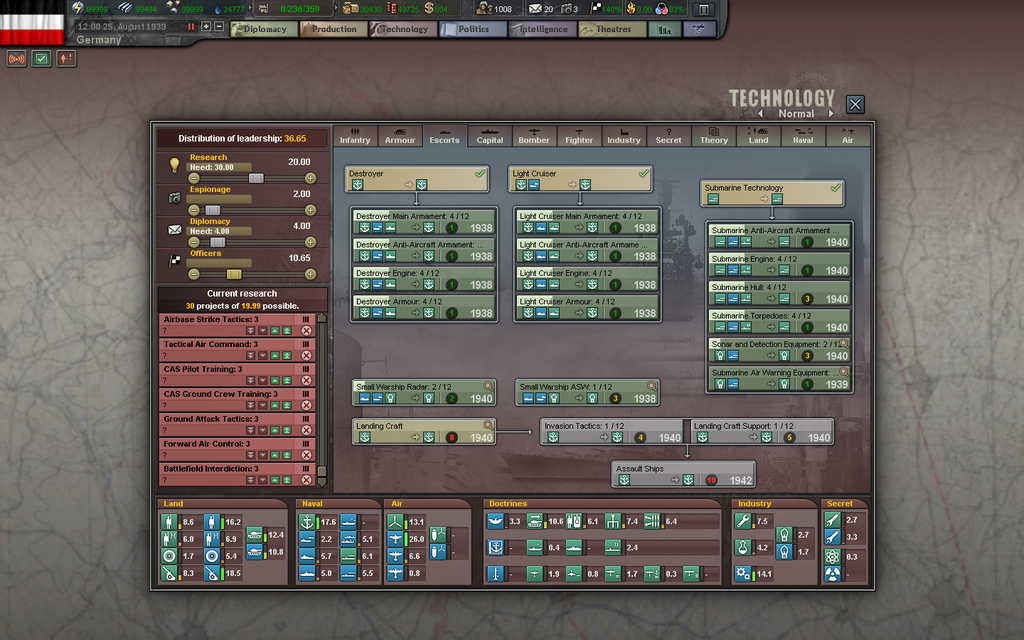The width and height of the screenshot is (1024, 640).
Task: Switch to the Bomber technology tab
Action: click(x=534, y=136)
